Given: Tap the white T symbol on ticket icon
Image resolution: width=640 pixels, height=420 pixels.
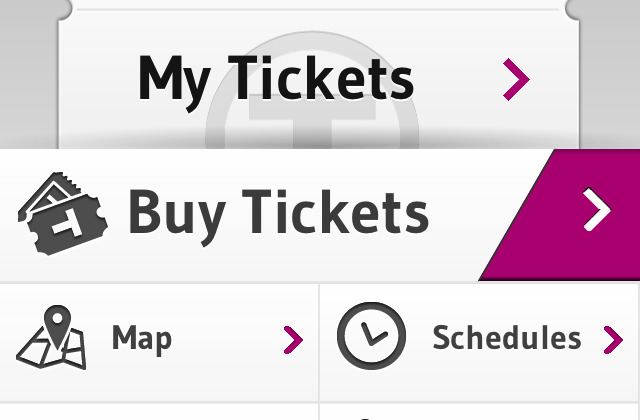Looking at the screenshot, I should (x=69, y=224).
